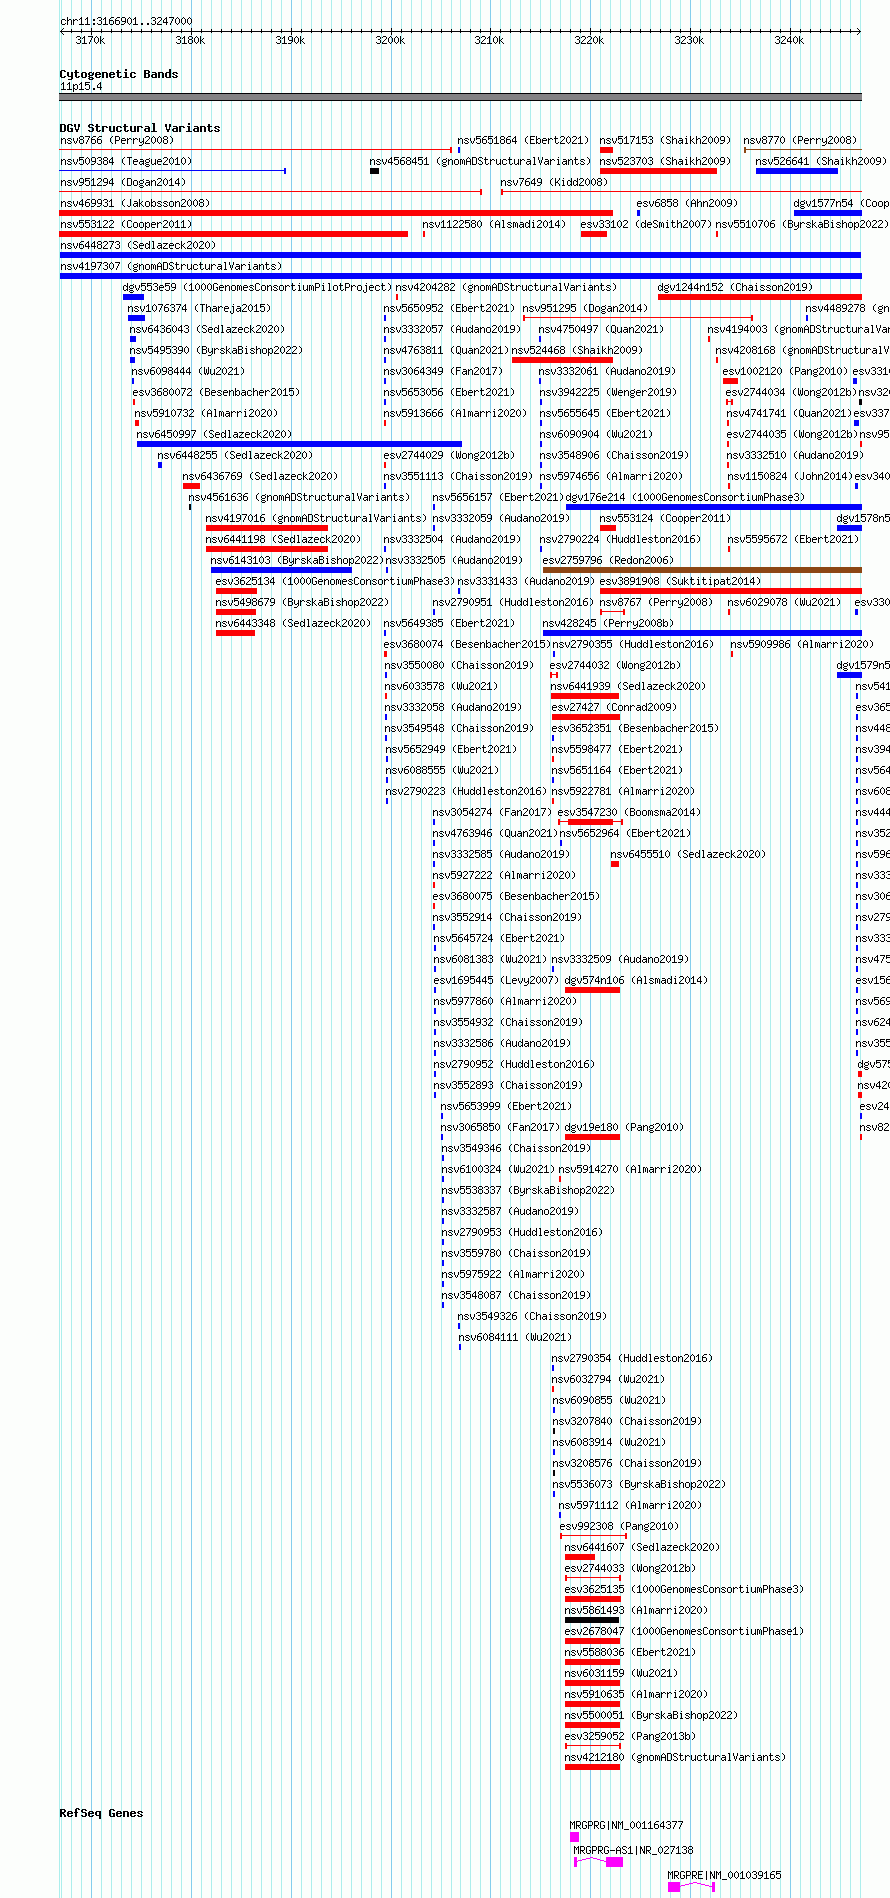Open variant nsv7649 (Kidd2008) label
The image size is (890, 1898).
point(554,182)
